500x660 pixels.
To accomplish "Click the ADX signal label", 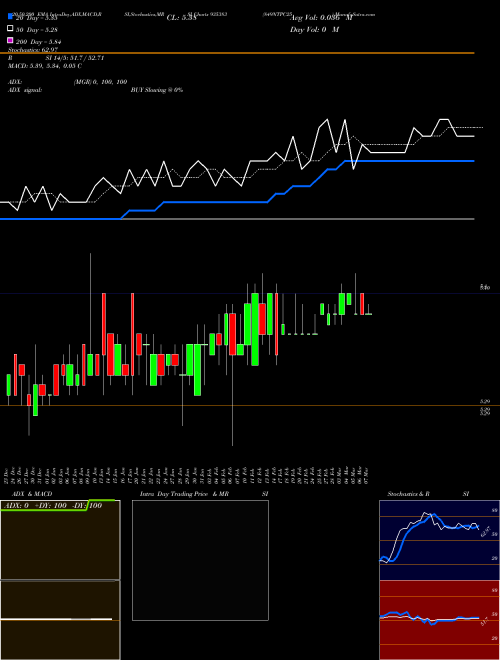I will click(25, 90).
